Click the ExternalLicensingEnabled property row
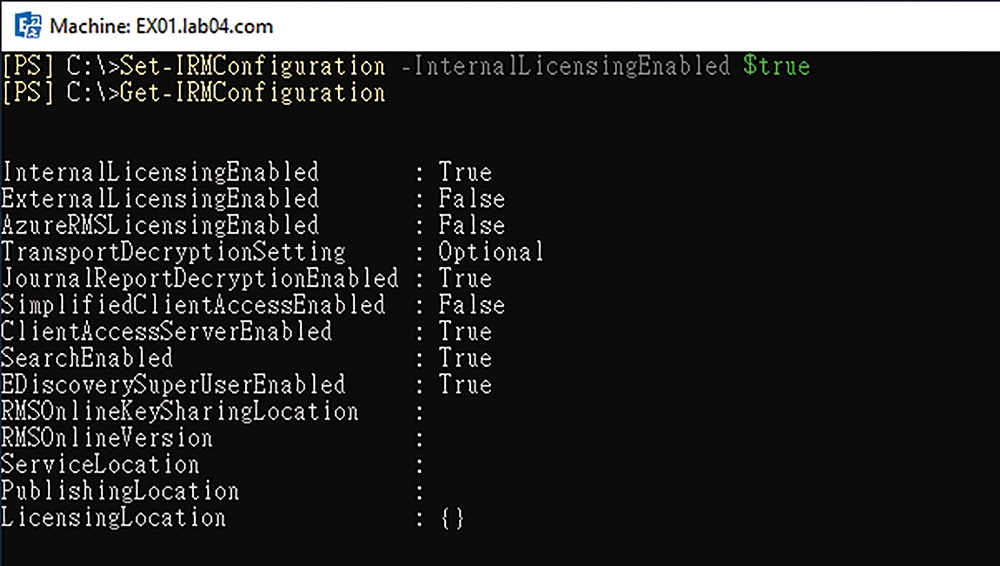 point(253,199)
